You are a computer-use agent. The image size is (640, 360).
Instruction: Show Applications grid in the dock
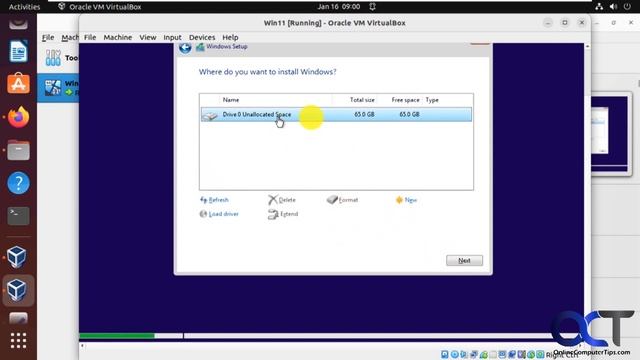18,340
